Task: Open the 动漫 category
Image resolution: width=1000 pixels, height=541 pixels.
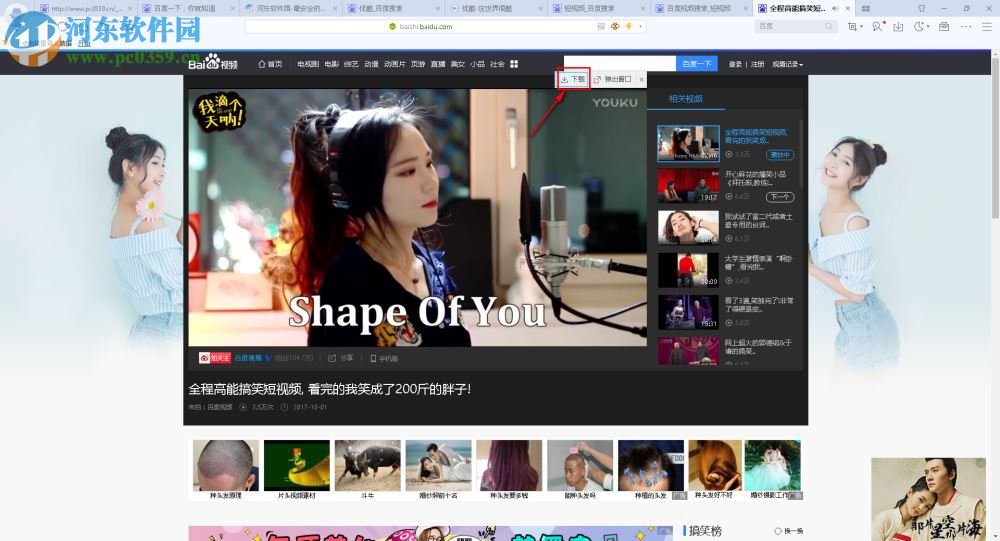Action: 371,64
